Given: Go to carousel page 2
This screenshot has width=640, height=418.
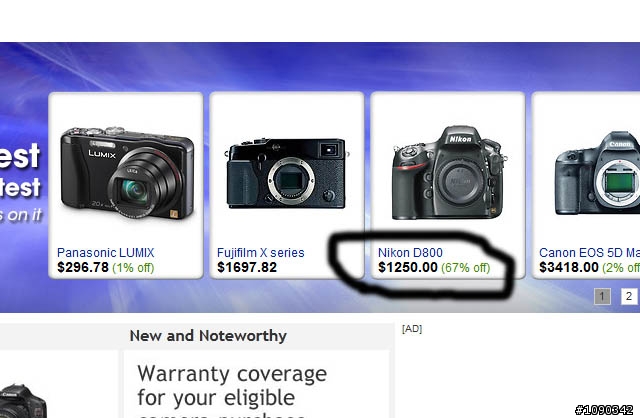Looking at the screenshot, I should (629, 296).
